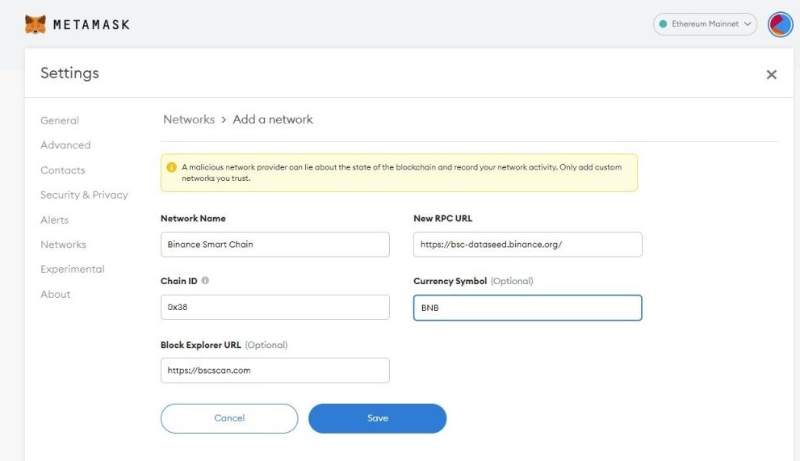Open Security & Privacy settings
The image size is (800, 461).
click(84, 195)
